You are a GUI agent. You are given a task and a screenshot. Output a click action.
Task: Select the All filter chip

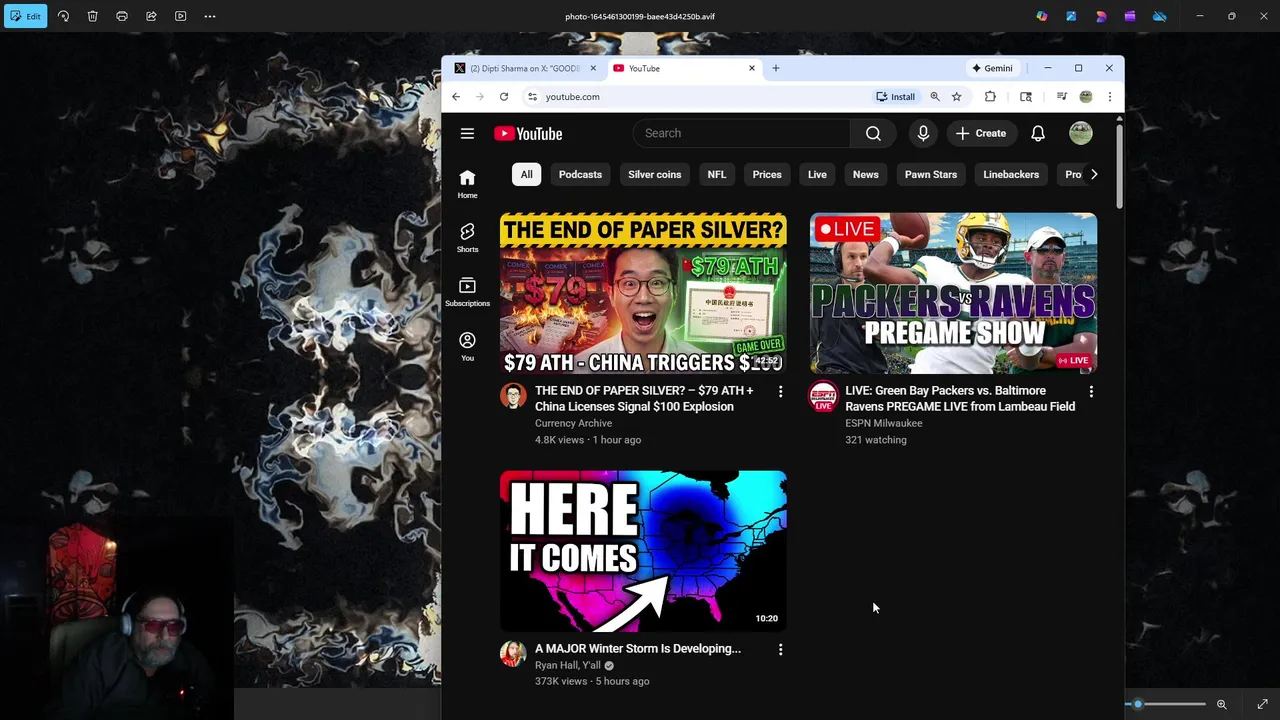click(526, 174)
